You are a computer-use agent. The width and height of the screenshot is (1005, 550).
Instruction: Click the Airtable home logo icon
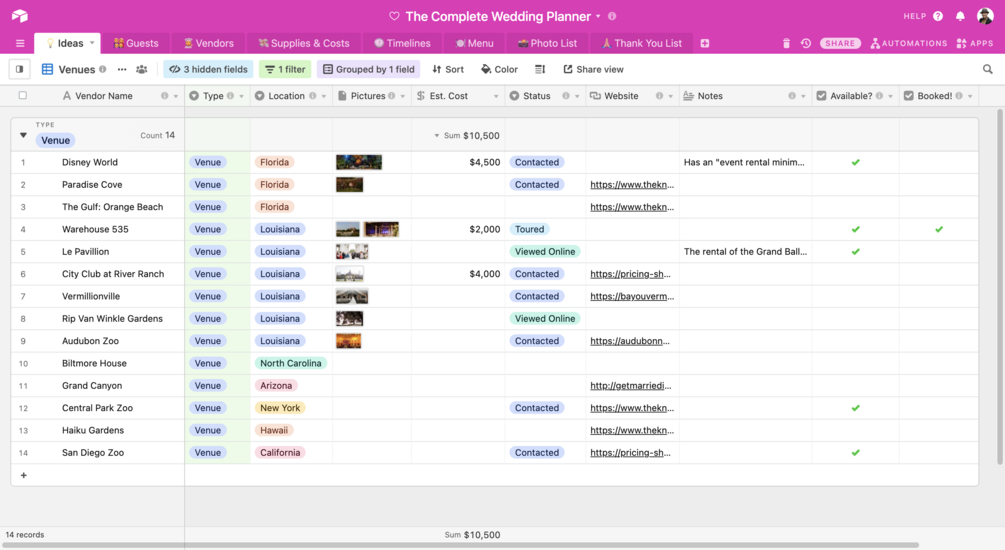point(20,16)
